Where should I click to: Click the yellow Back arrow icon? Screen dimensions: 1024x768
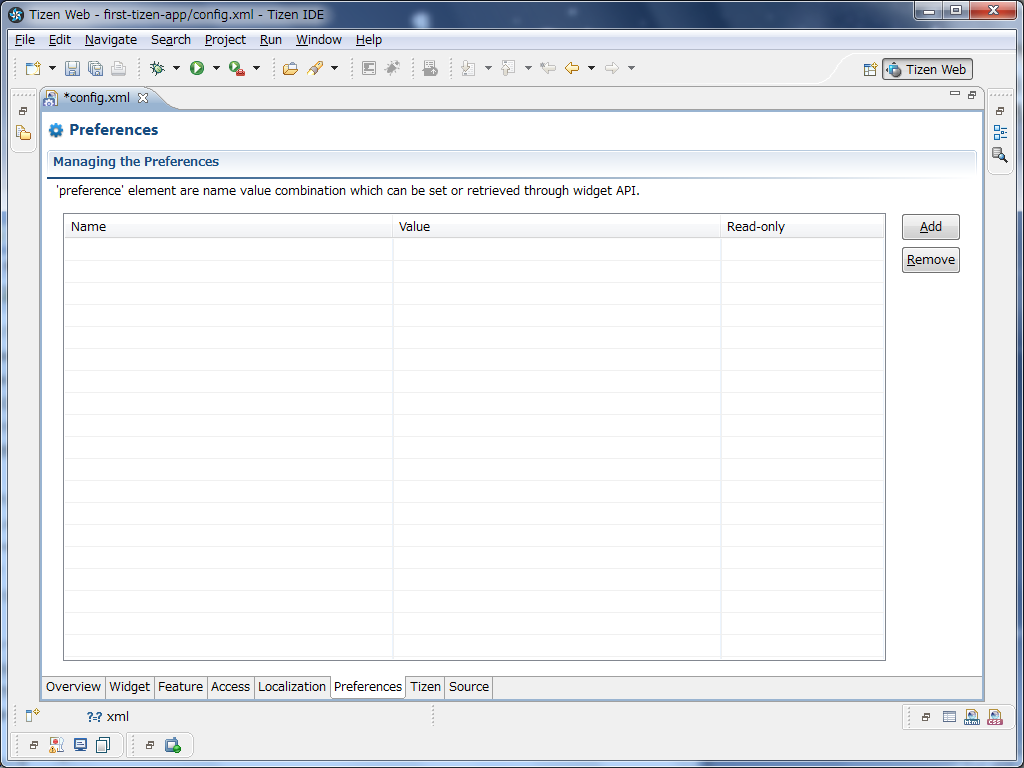click(x=572, y=68)
